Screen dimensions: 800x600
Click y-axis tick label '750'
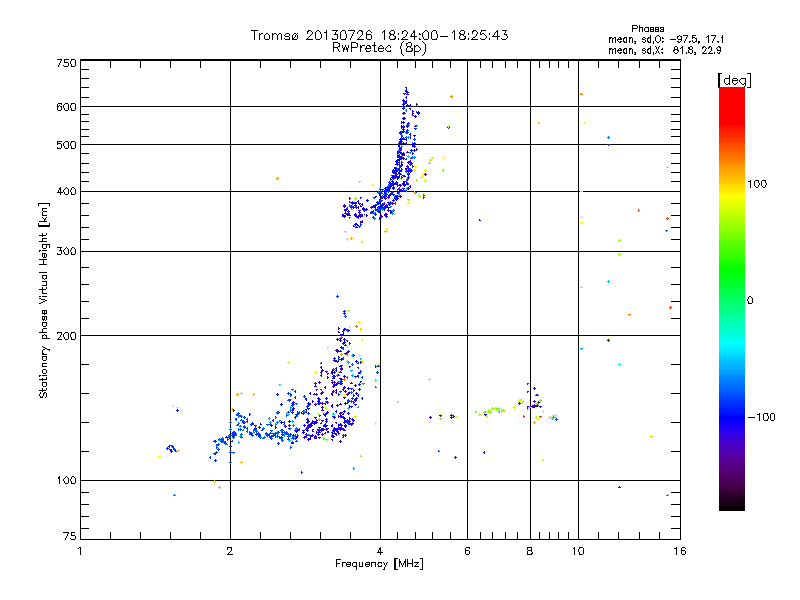66,63
